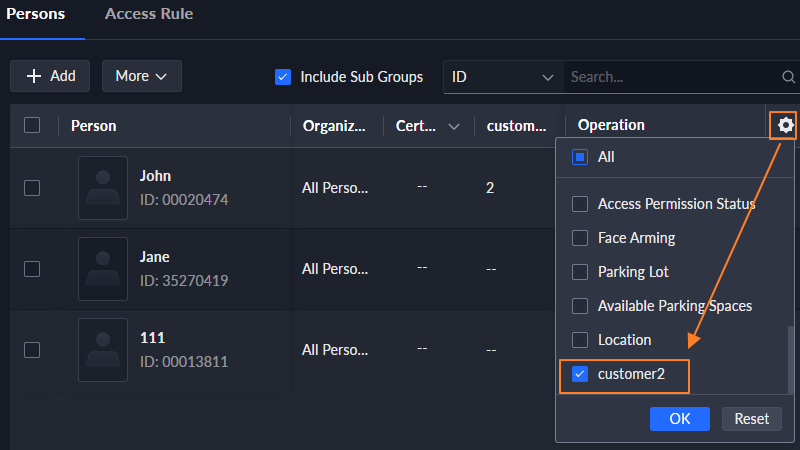Open the More dropdown menu
800x450 pixels.
(141, 76)
